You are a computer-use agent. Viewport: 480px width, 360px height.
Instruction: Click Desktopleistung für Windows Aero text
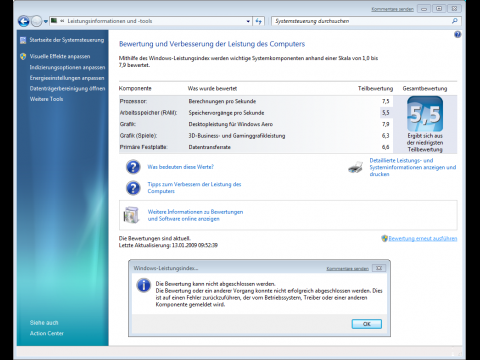(231, 124)
